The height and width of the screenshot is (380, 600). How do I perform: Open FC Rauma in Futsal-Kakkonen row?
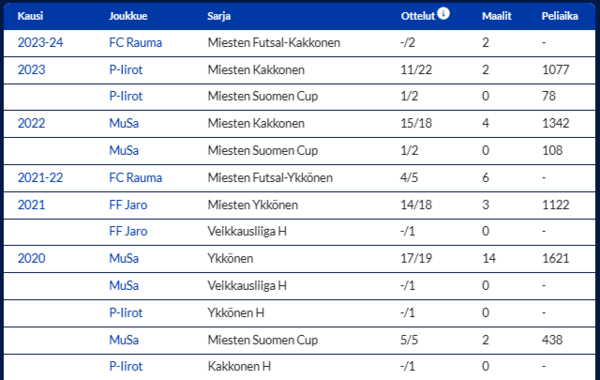[x=135, y=42]
